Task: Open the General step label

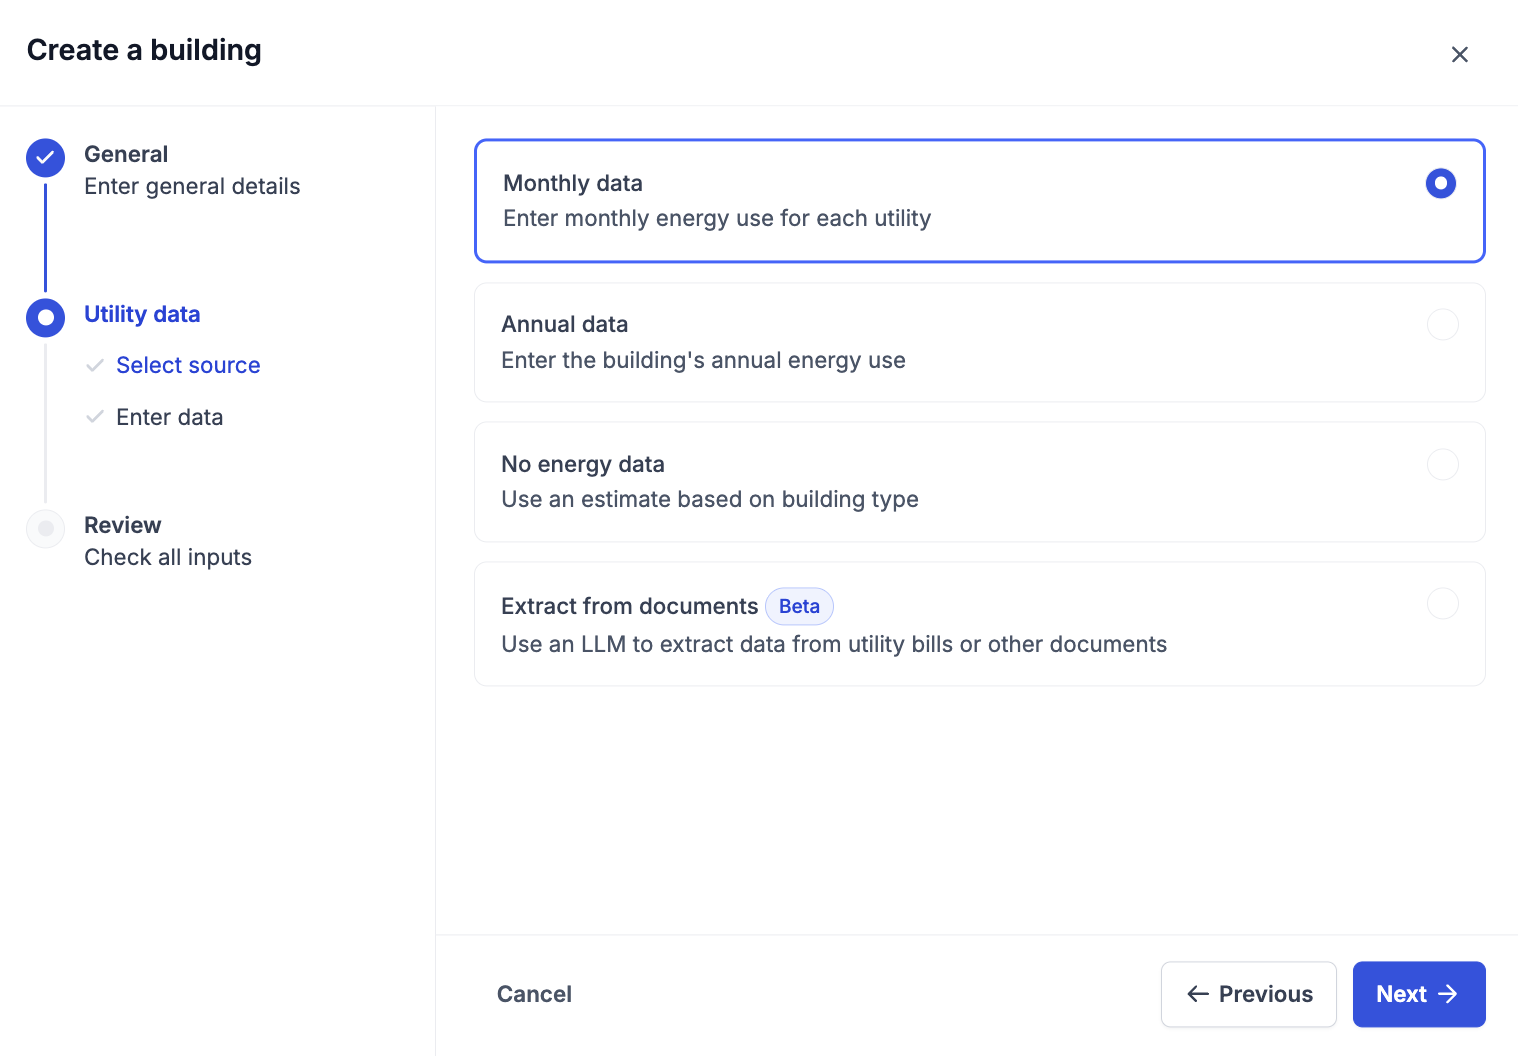Action: click(126, 155)
